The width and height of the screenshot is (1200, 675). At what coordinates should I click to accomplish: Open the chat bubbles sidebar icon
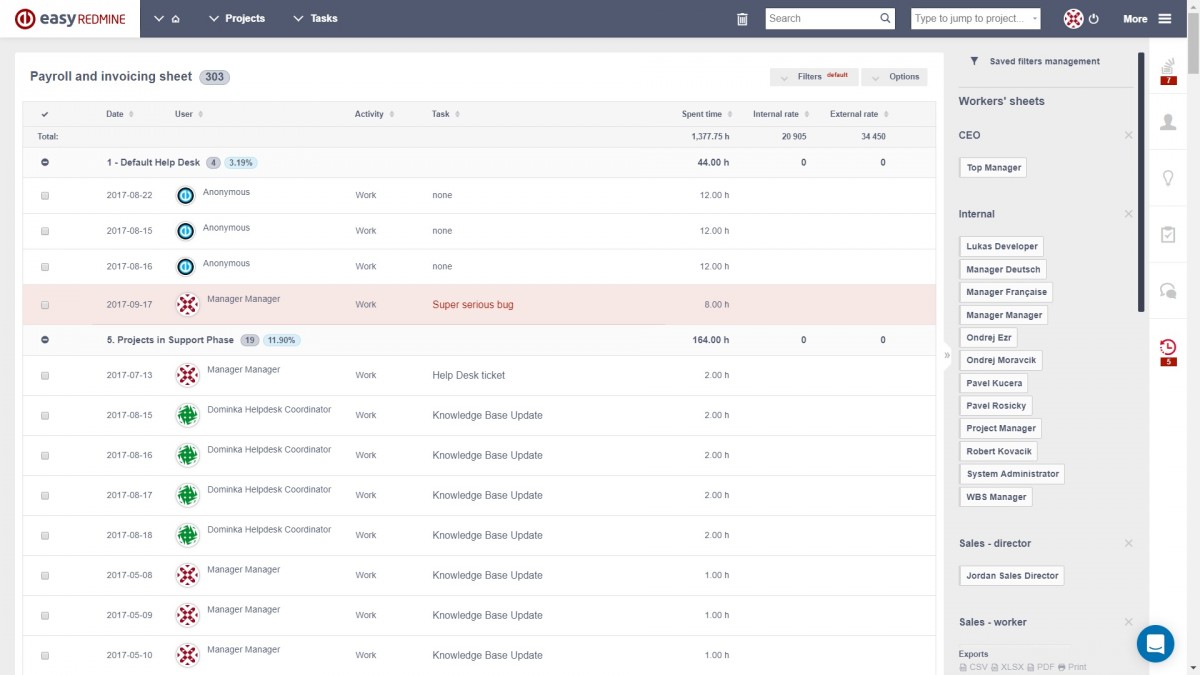coord(1167,290)
